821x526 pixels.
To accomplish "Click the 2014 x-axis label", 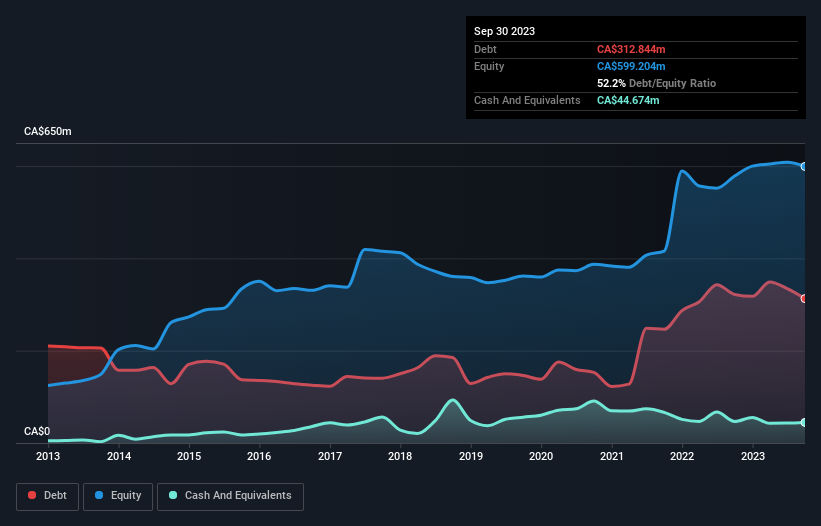I will [119, 456].
